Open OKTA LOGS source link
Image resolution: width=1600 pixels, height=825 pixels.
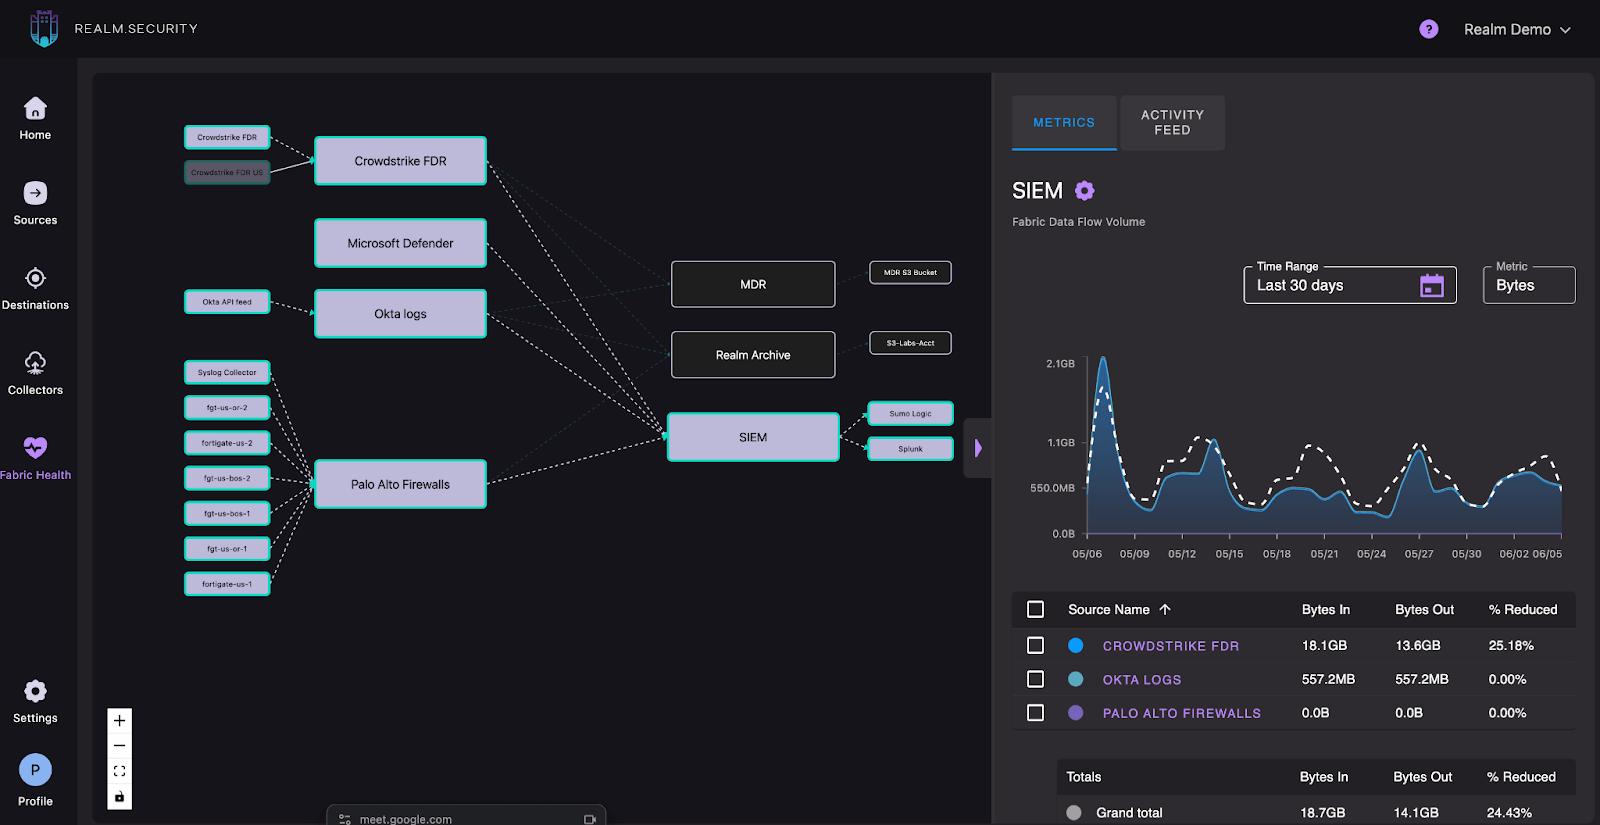(1142, 679)
